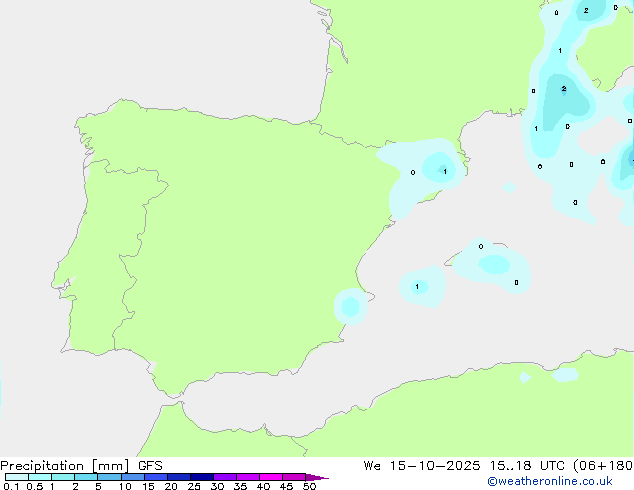Choose the 40–45 mm magenta legend swatch
Viewport: 634px width, 490px height.
pos(271,477)
